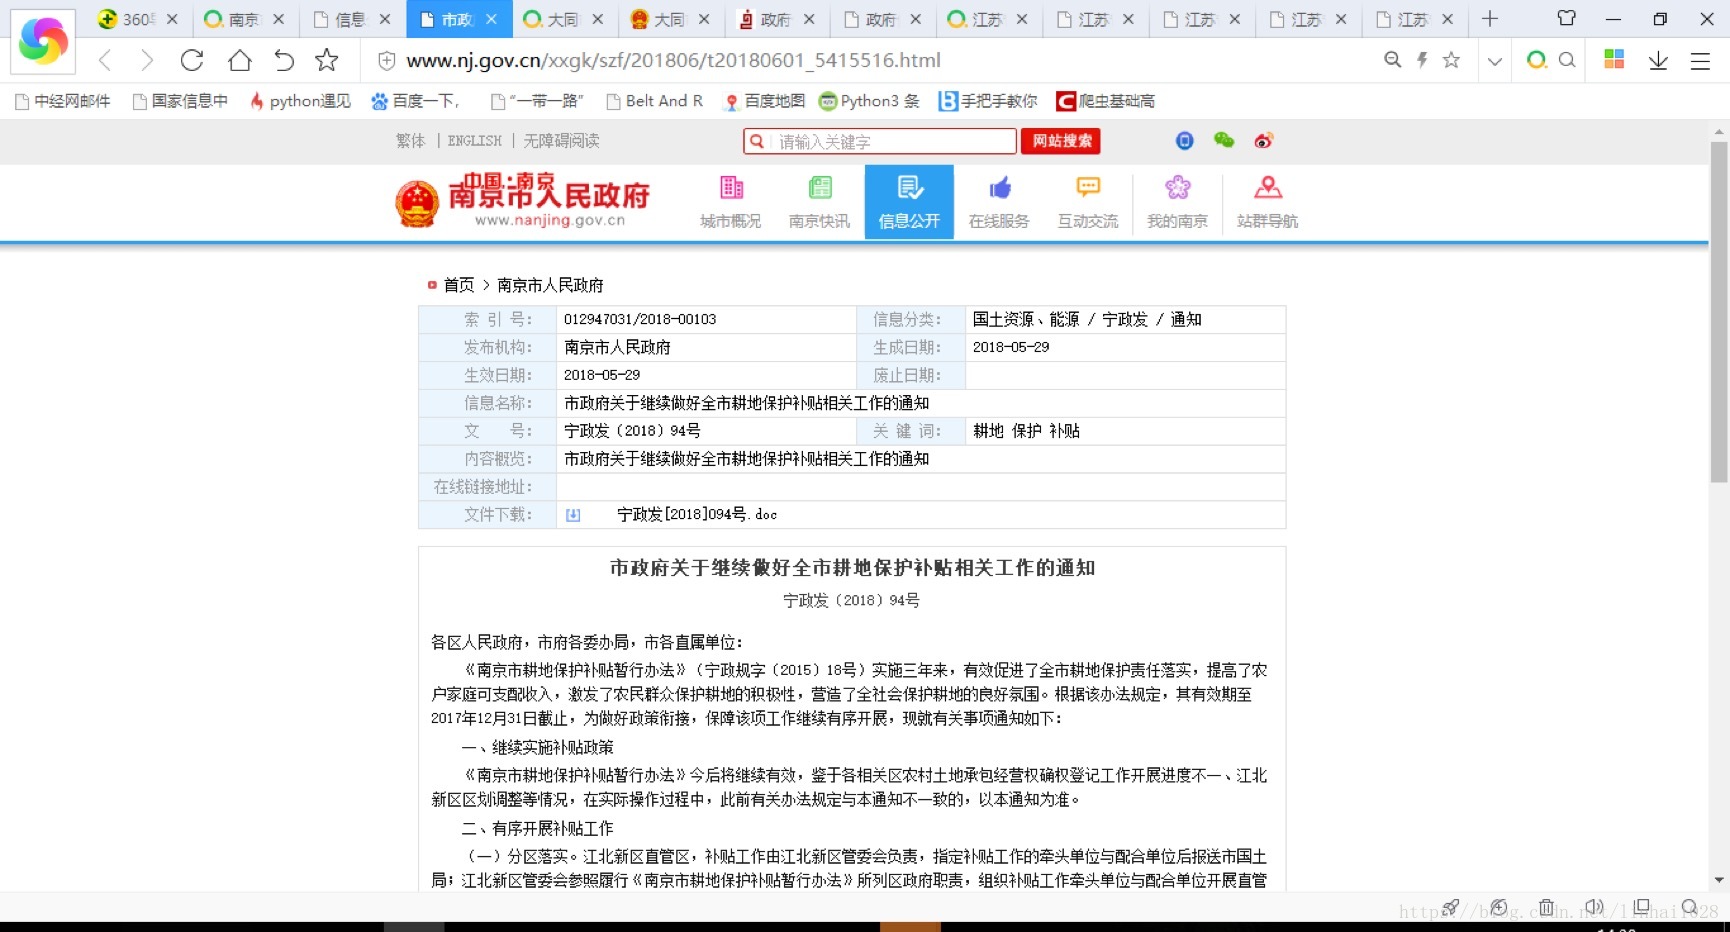Open a new tab with plus button
Viewport: 1730px width, 932px height.
pyautogui.click(x=1490, y=19)
